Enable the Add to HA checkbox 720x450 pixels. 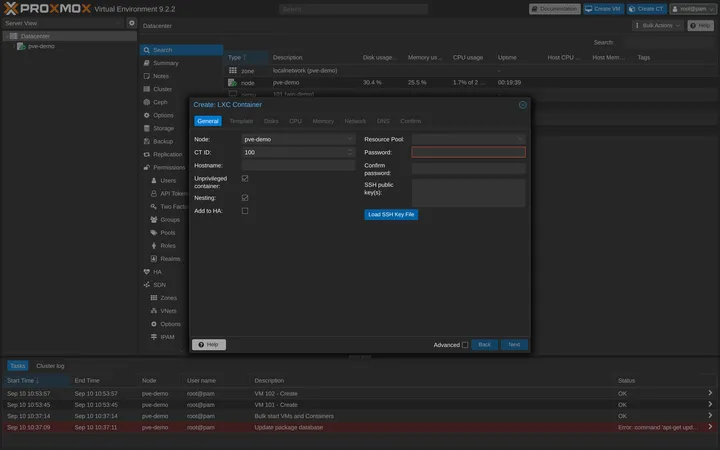coord(245,211)
